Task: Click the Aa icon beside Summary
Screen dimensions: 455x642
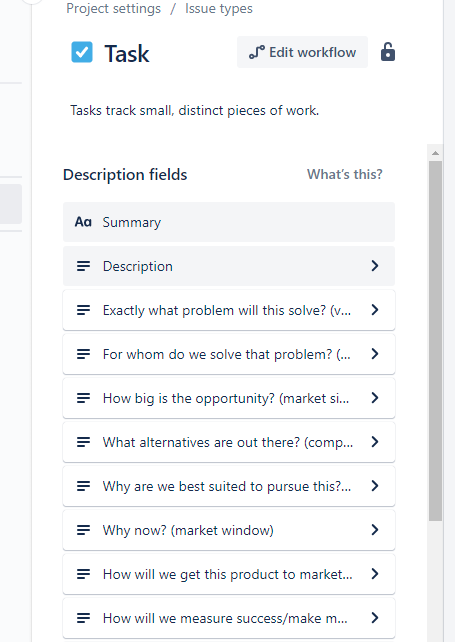Action: tap(83, 222)
